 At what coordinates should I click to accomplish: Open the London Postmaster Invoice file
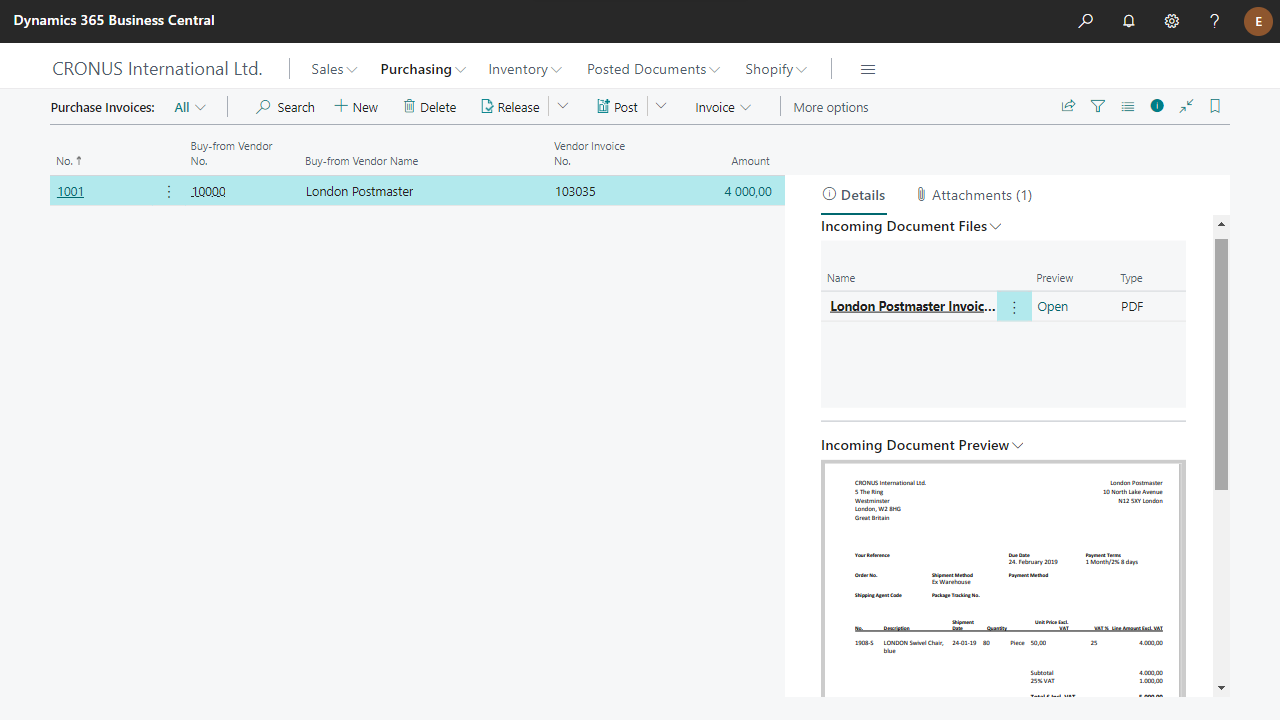pyautogui.click(x=913, y=307)
